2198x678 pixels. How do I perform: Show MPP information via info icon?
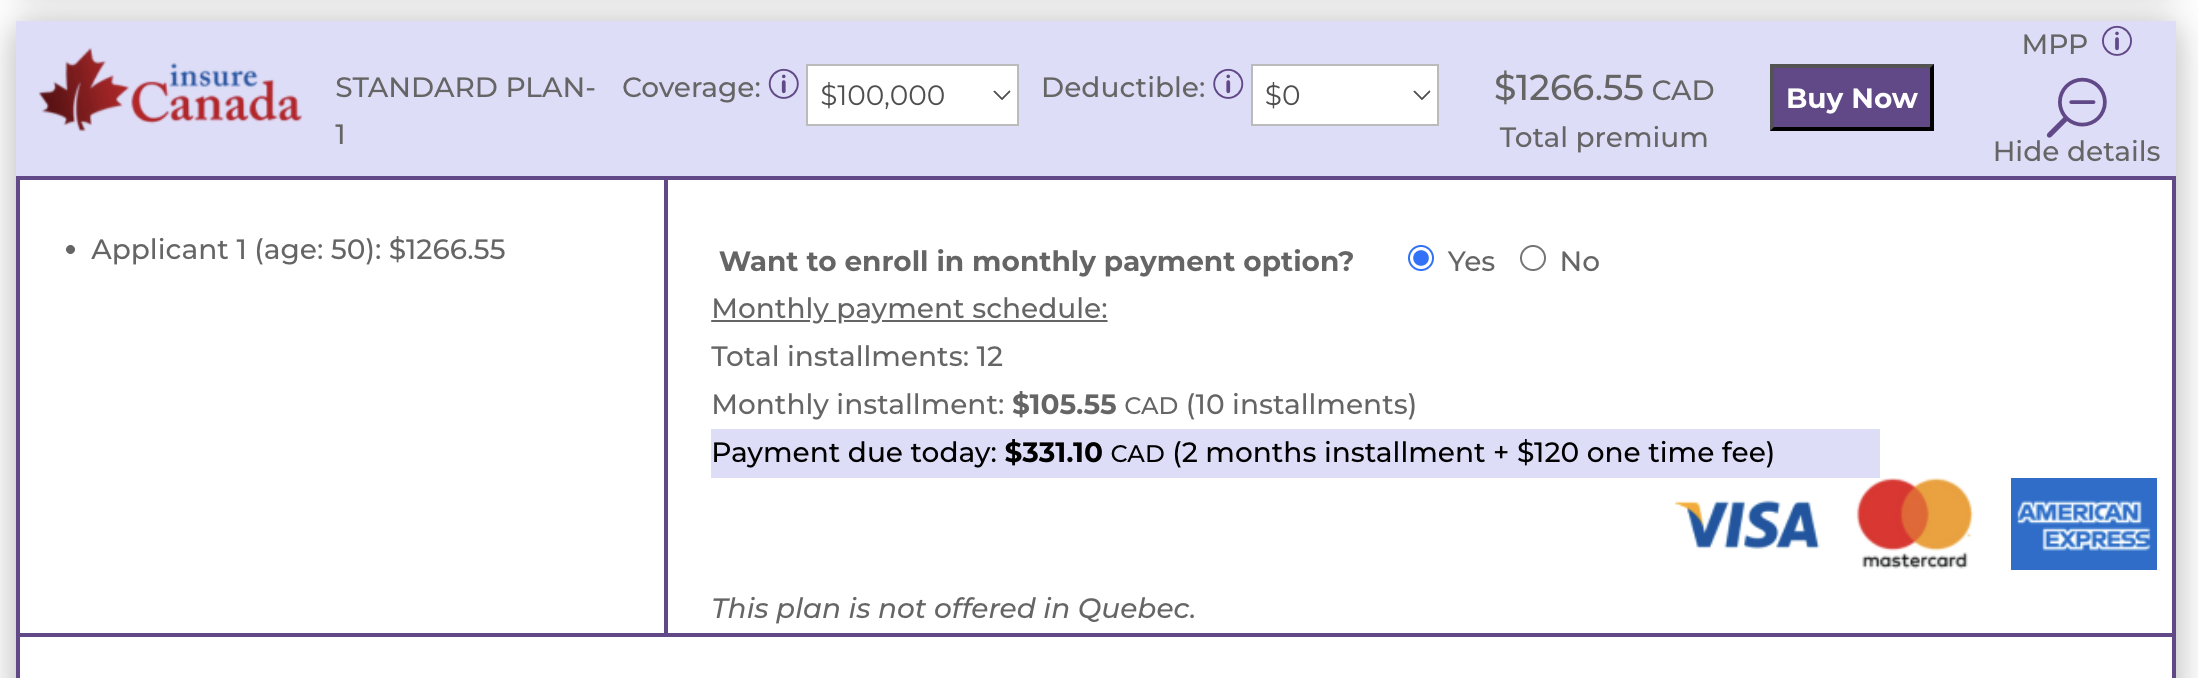[x=2117, y=42]
